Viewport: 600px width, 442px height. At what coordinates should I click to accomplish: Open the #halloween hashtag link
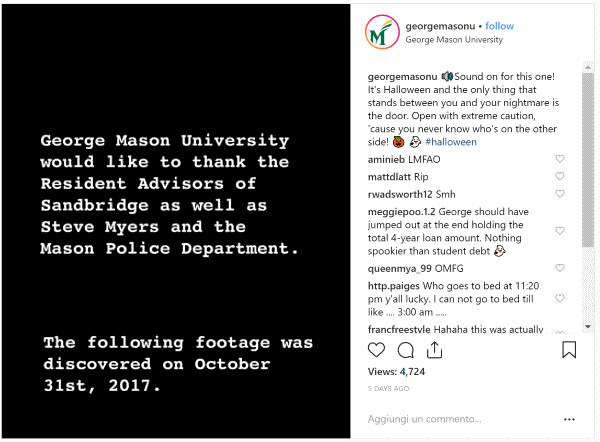(x=451, y=142)
